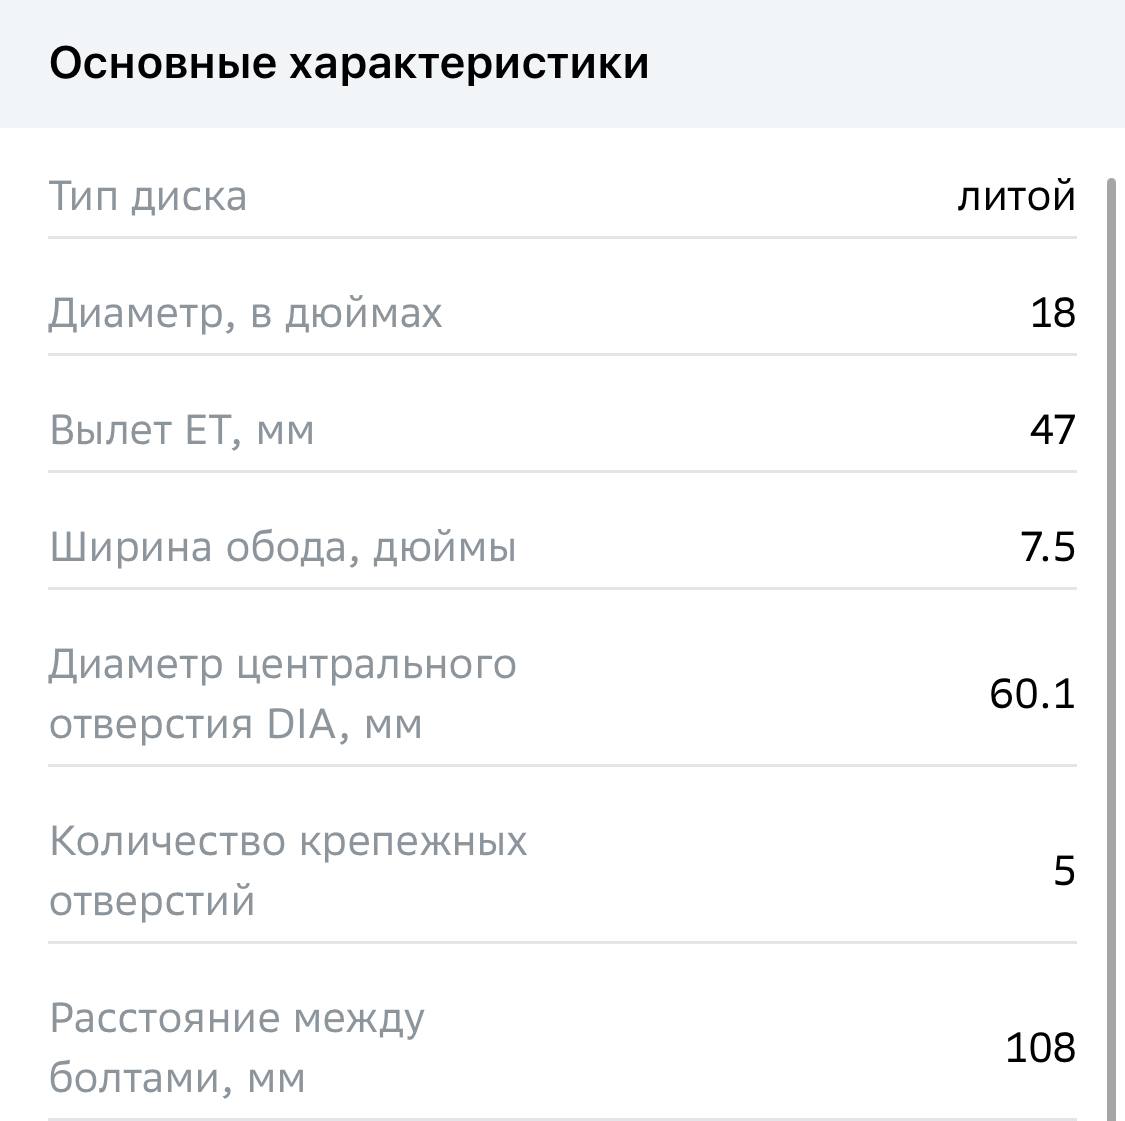
Task: Click the литой disk type value
Action: click(x=1016, y=196)
